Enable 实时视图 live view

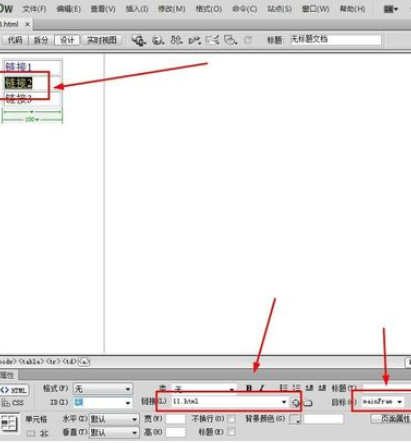(102, 40)
